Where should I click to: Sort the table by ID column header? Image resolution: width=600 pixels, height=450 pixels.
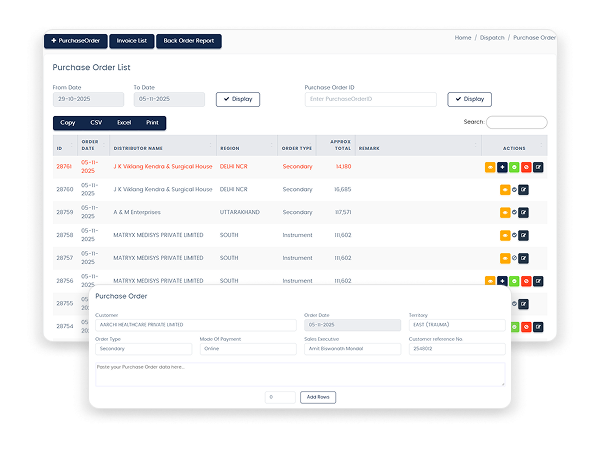[x=65, y=146]
